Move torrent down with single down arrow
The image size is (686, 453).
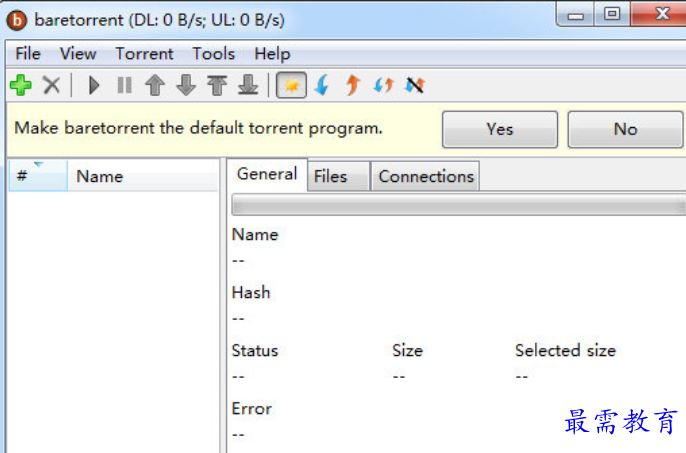(x=186, y=85)
